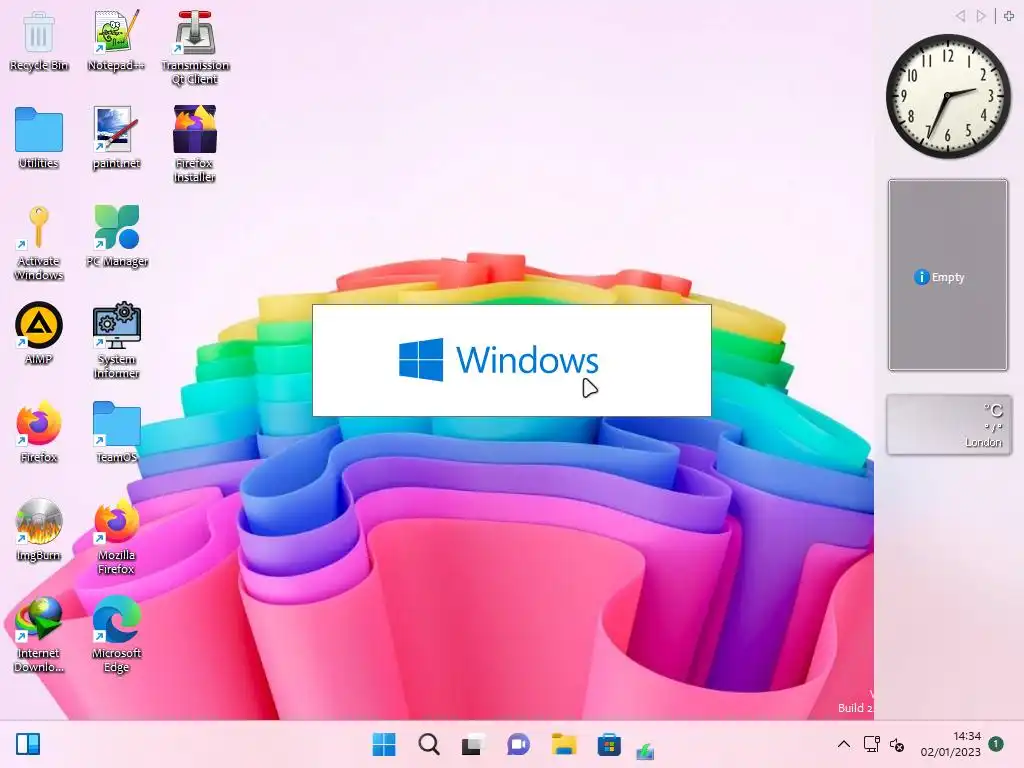Open Microsoft Store from the taskbar

click(609, 744)
